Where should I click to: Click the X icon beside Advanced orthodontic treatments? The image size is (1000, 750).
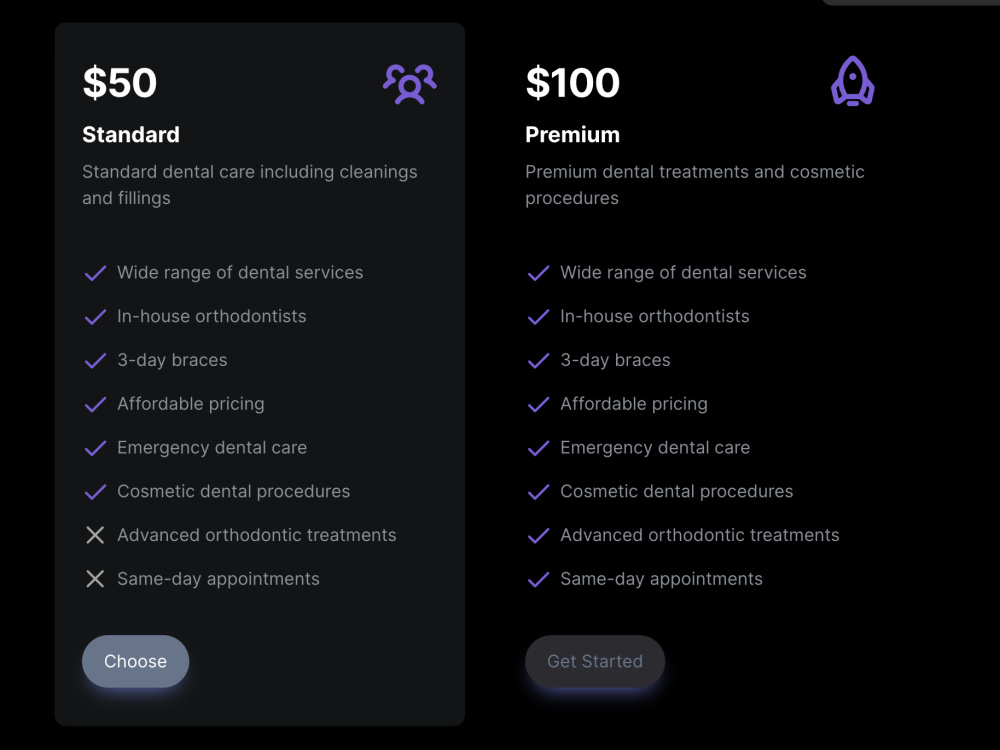[x=95, y=535]
